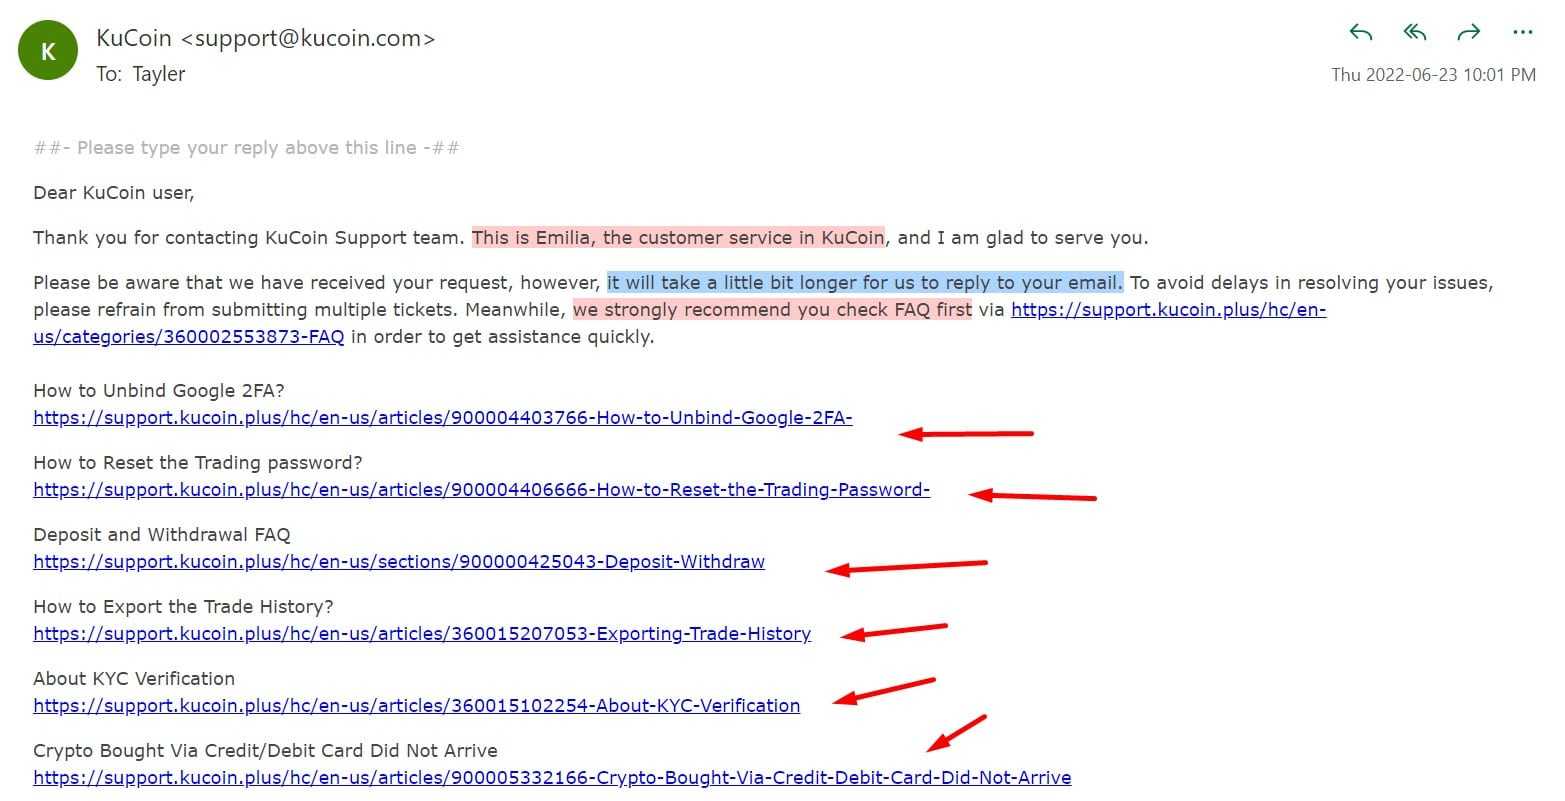Click the 'Dear KuCoin user,' greeting

(x=114, y=193)
